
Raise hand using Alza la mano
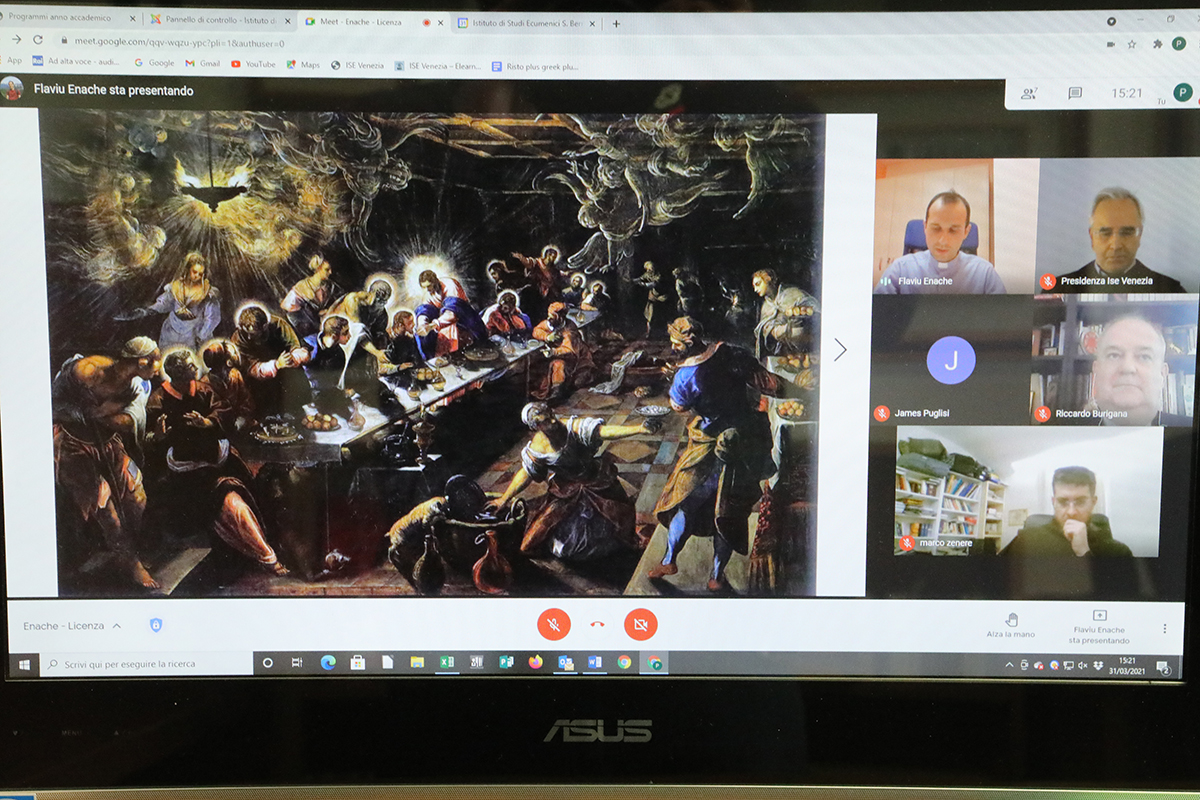tap(1011, 626)
